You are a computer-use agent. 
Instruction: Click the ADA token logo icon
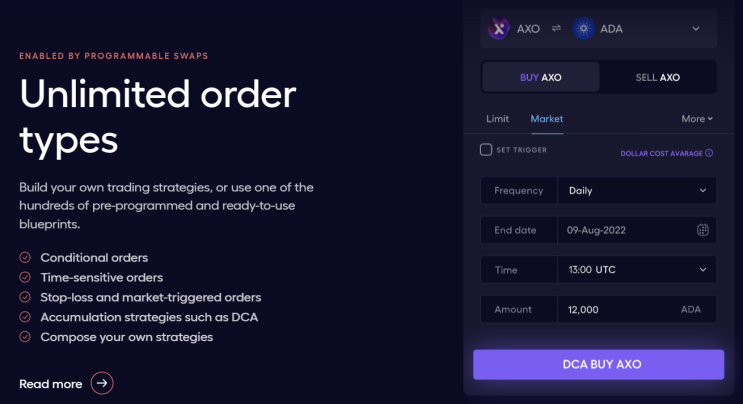(x=584, y=28)
